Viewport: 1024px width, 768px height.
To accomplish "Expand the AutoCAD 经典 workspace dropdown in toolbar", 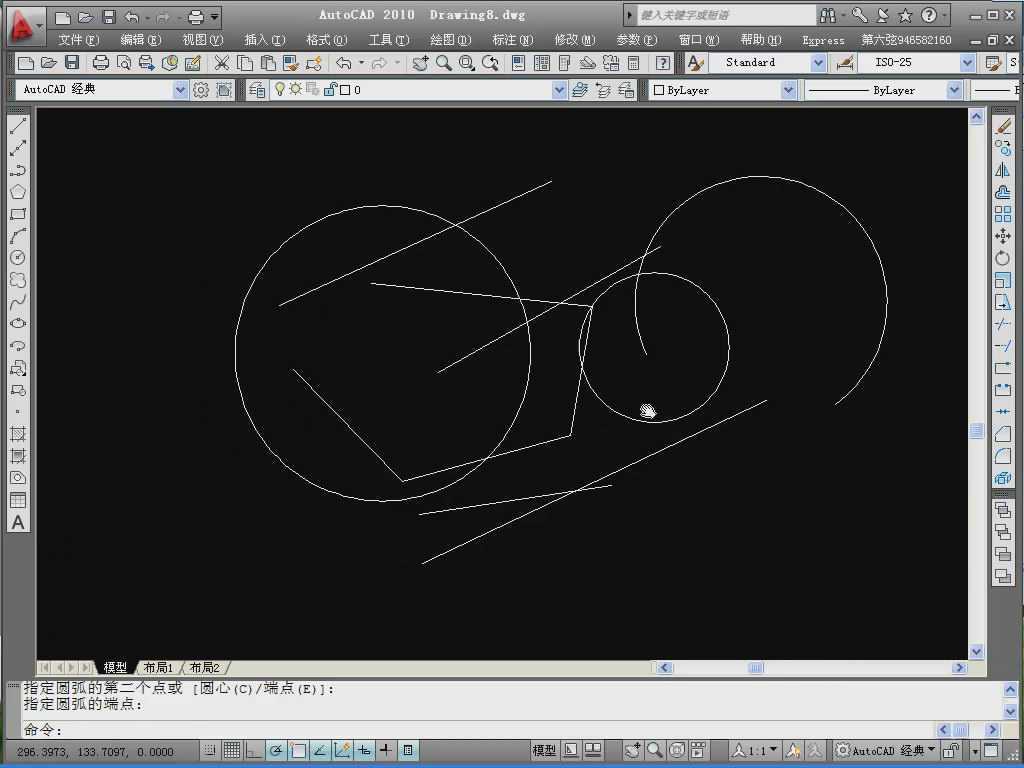I will [180, 90].
